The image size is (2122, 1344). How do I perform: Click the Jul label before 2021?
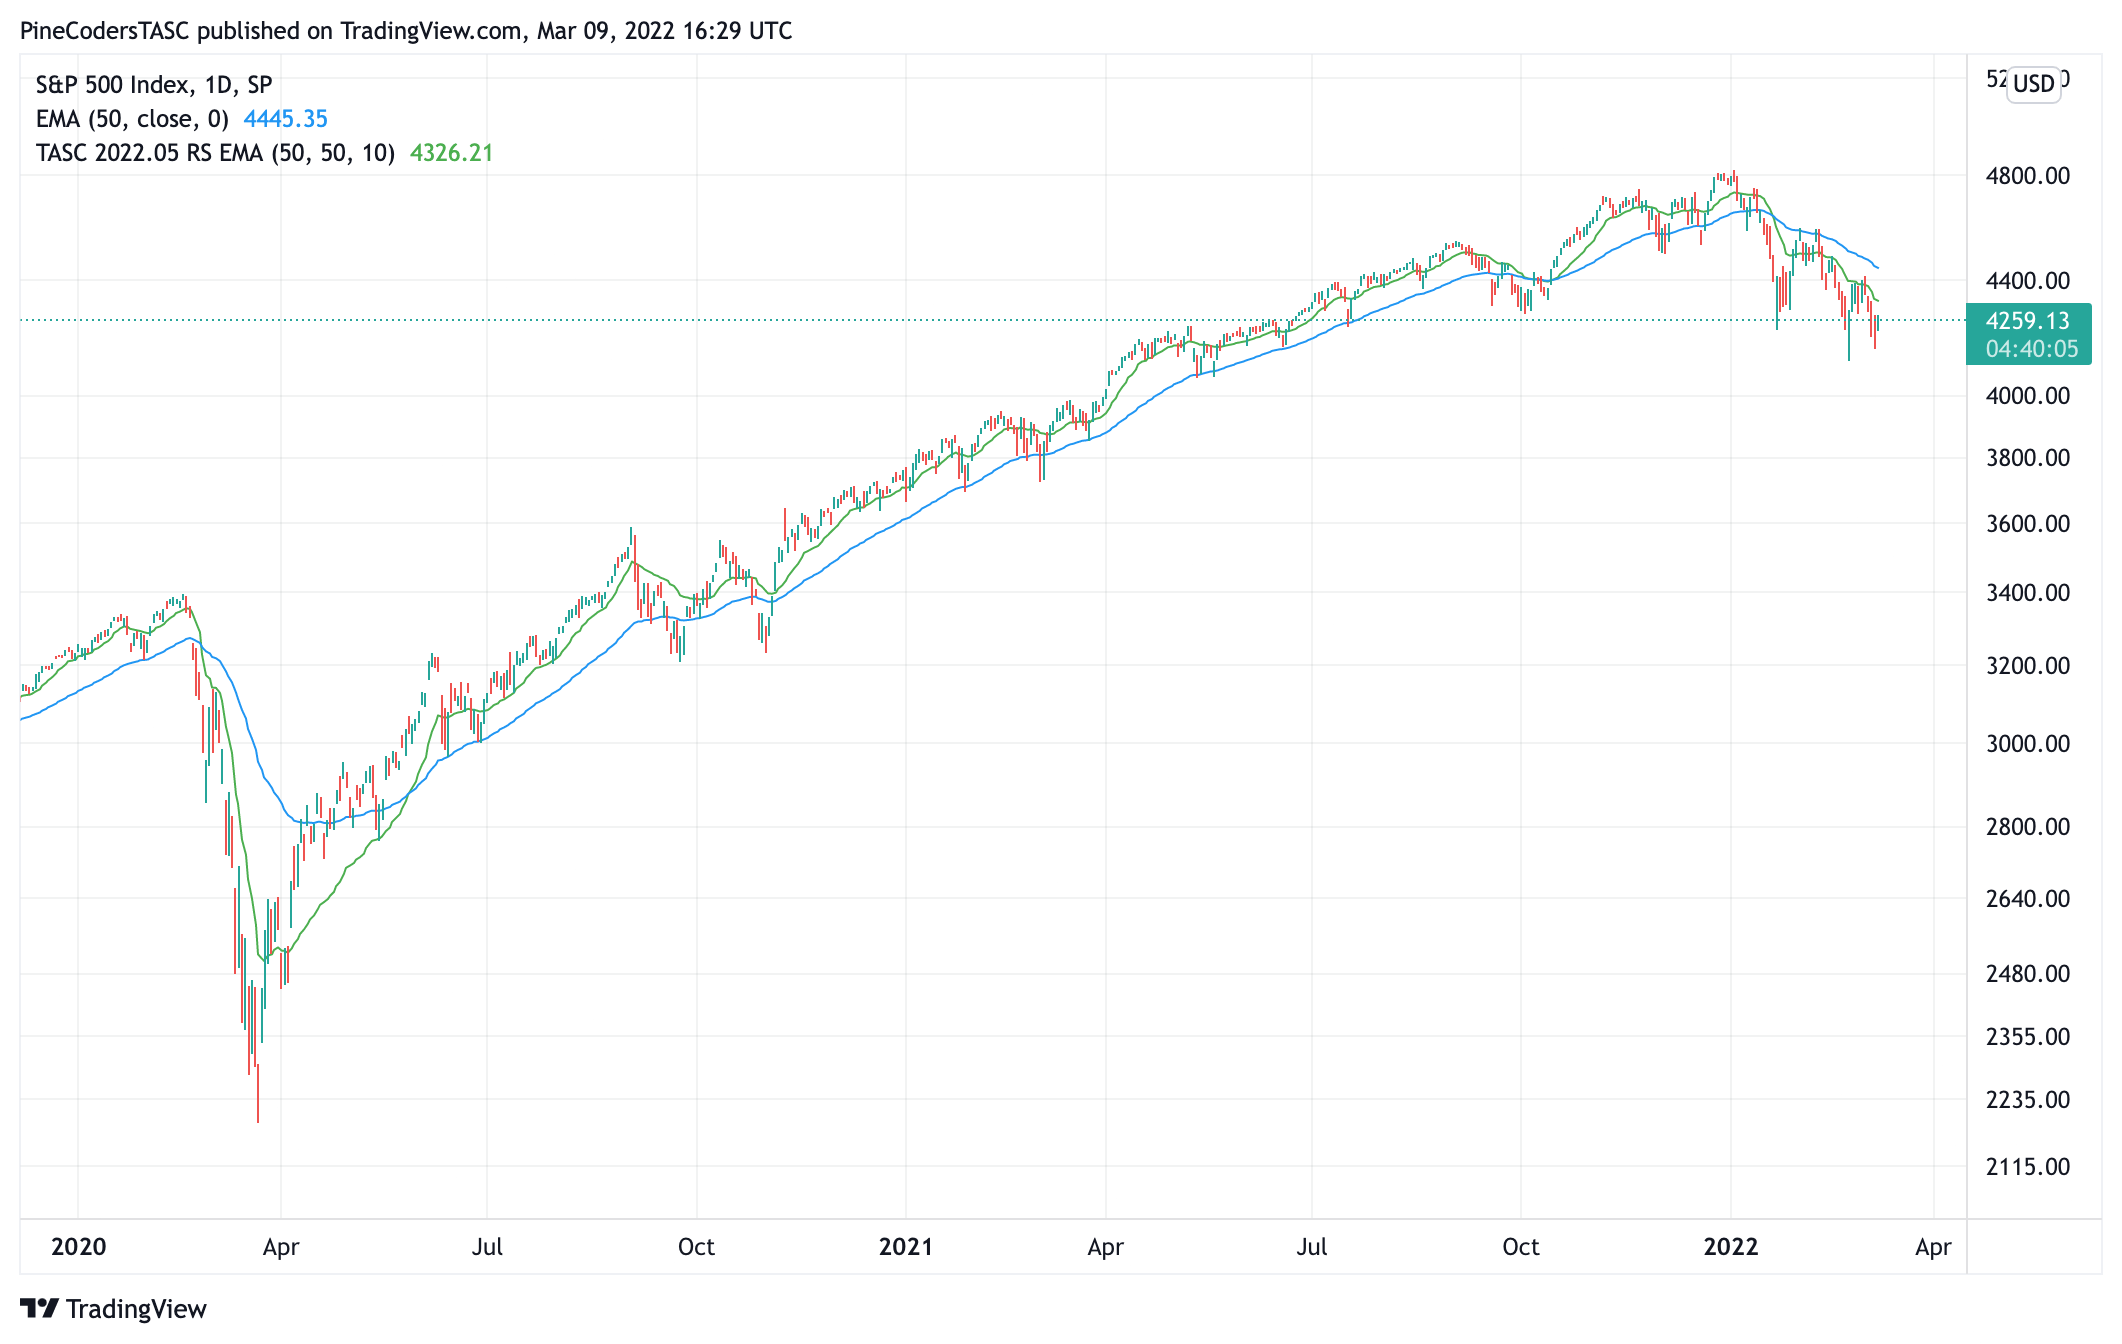(x=487, y=1247)
